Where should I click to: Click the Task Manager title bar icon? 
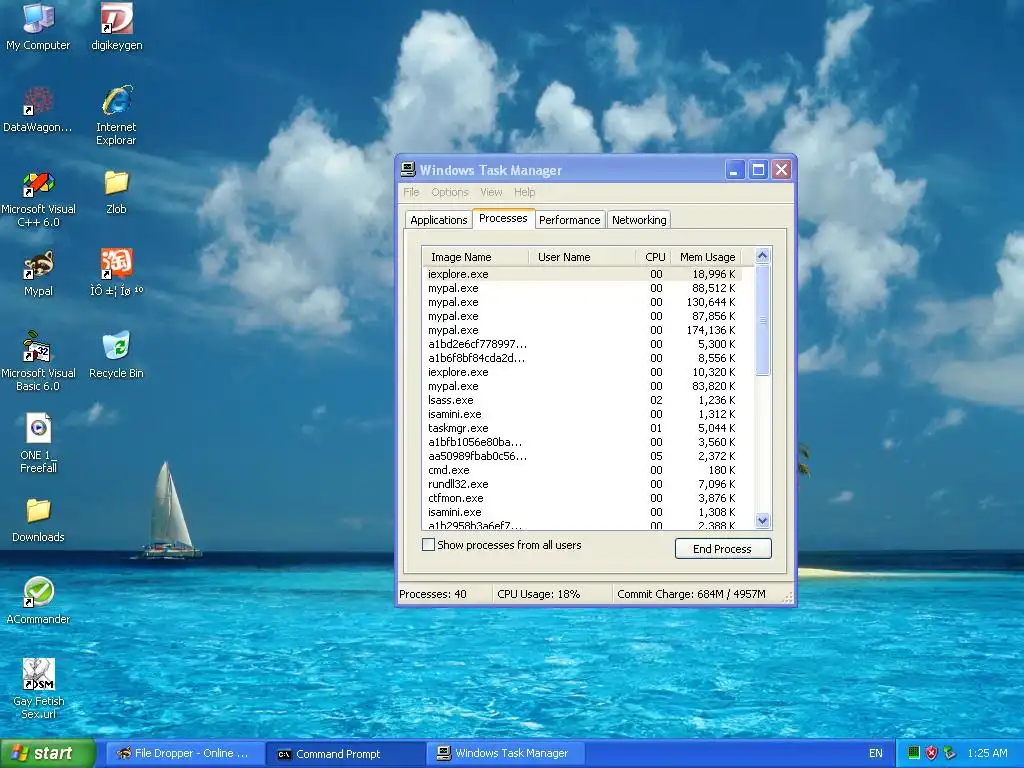click(409, 170)
